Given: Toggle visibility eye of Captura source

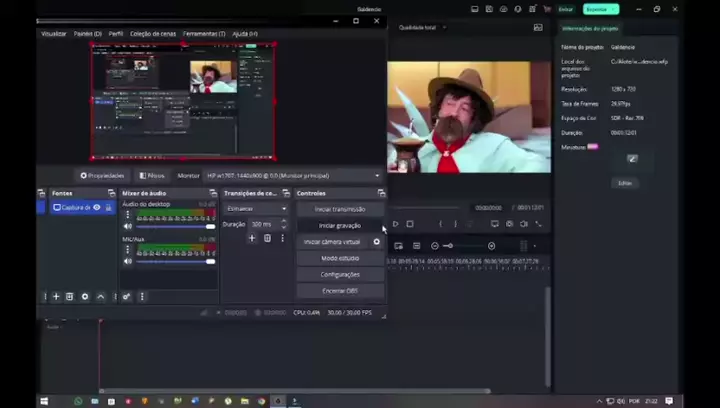Looking at the screenshot, I should point(97,207).
